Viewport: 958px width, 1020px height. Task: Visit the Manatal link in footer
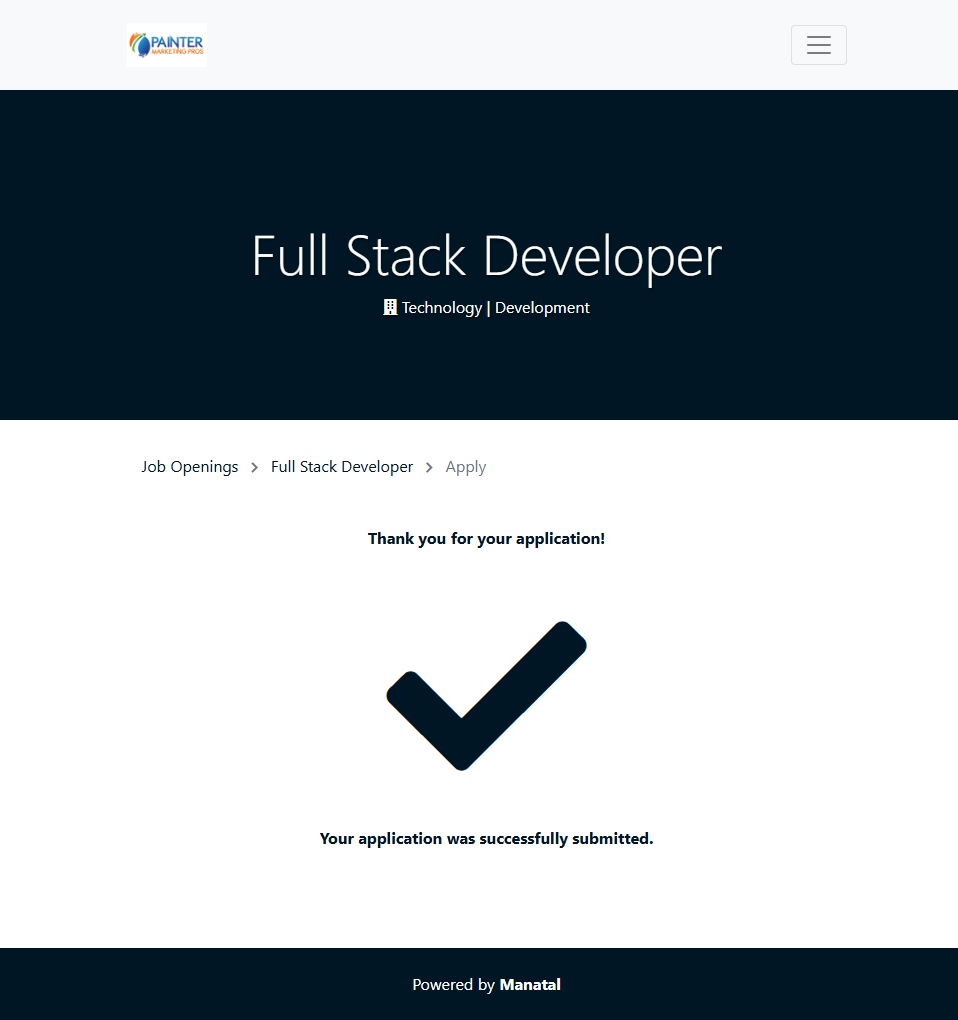530,985
